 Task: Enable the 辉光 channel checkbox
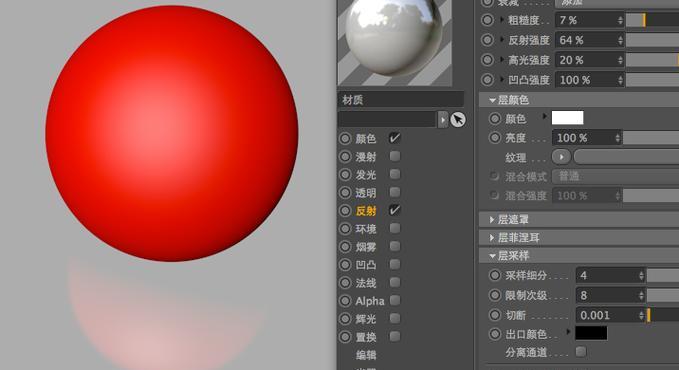coord(394,318)
